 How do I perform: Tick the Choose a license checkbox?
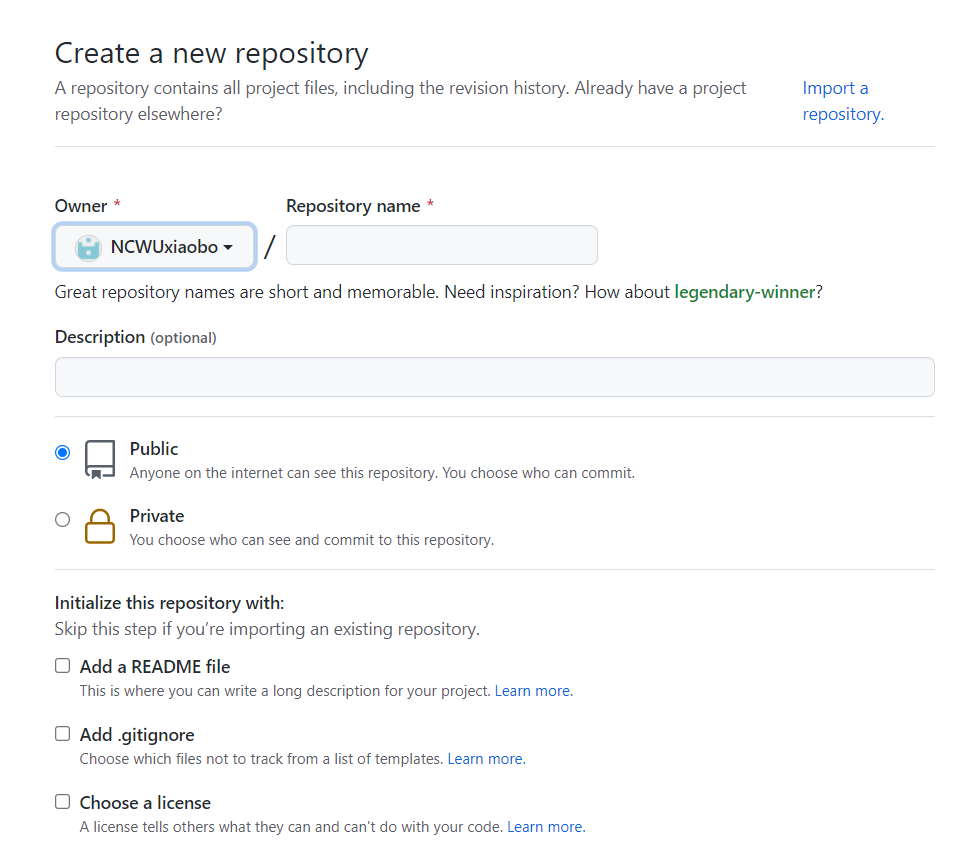pyautogui.click(x=62, y=801)
